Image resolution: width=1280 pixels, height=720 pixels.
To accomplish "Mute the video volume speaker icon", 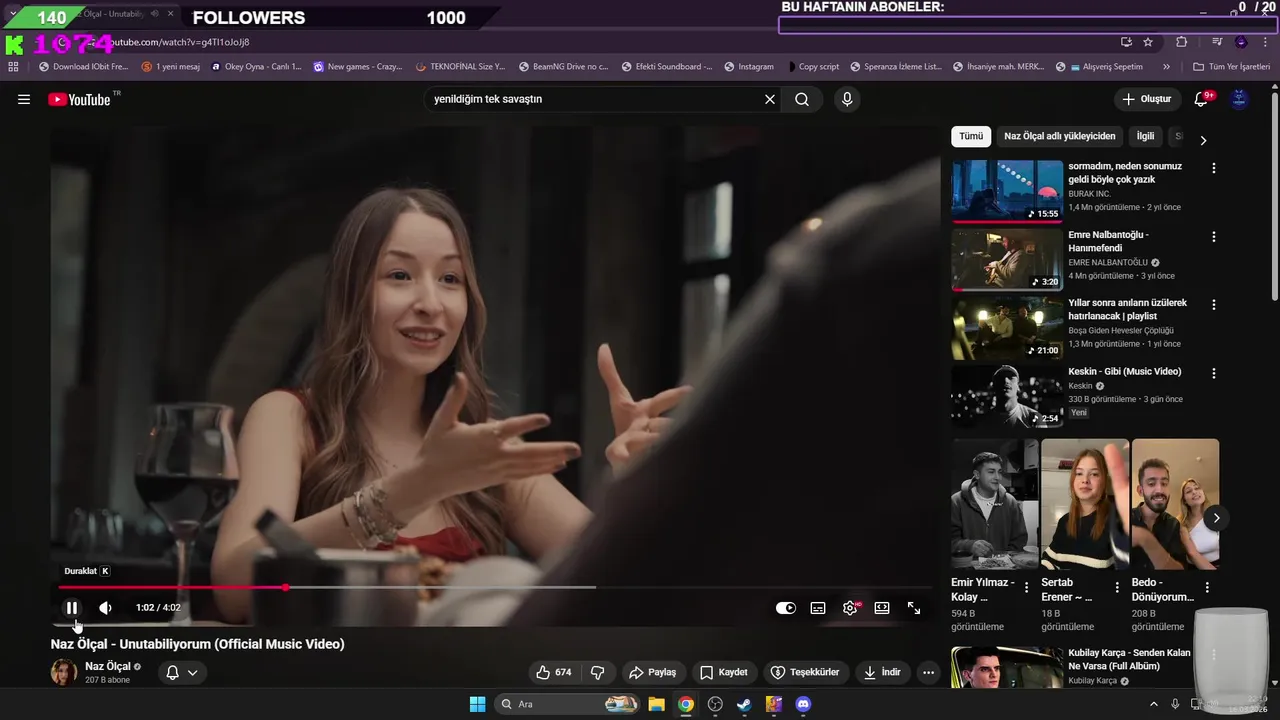I will (105, 607).
